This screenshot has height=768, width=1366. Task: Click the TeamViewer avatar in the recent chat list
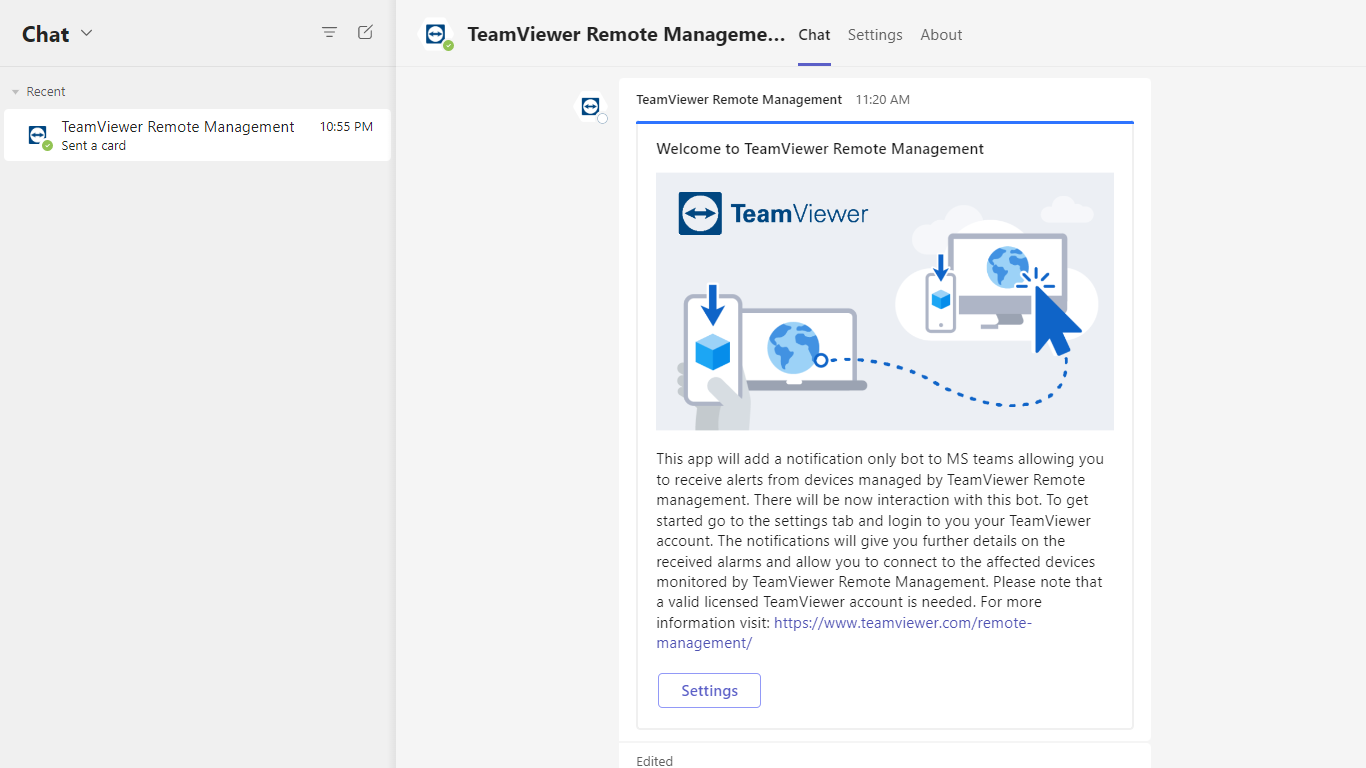38,135
